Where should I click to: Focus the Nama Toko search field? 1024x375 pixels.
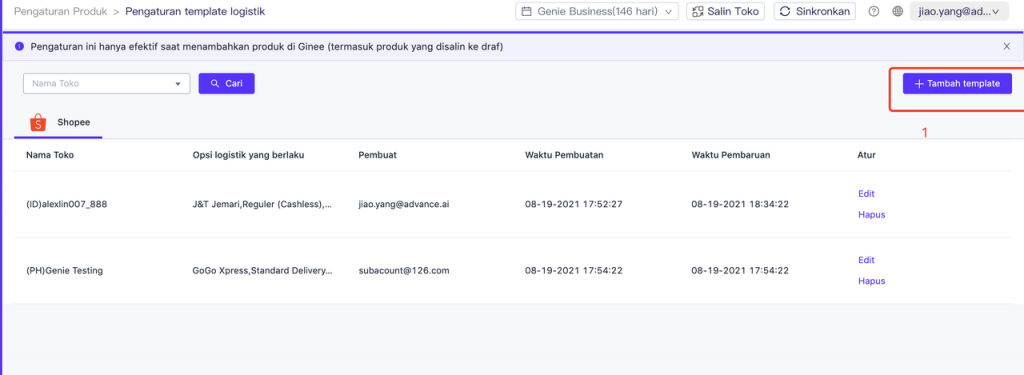[106, 84]
